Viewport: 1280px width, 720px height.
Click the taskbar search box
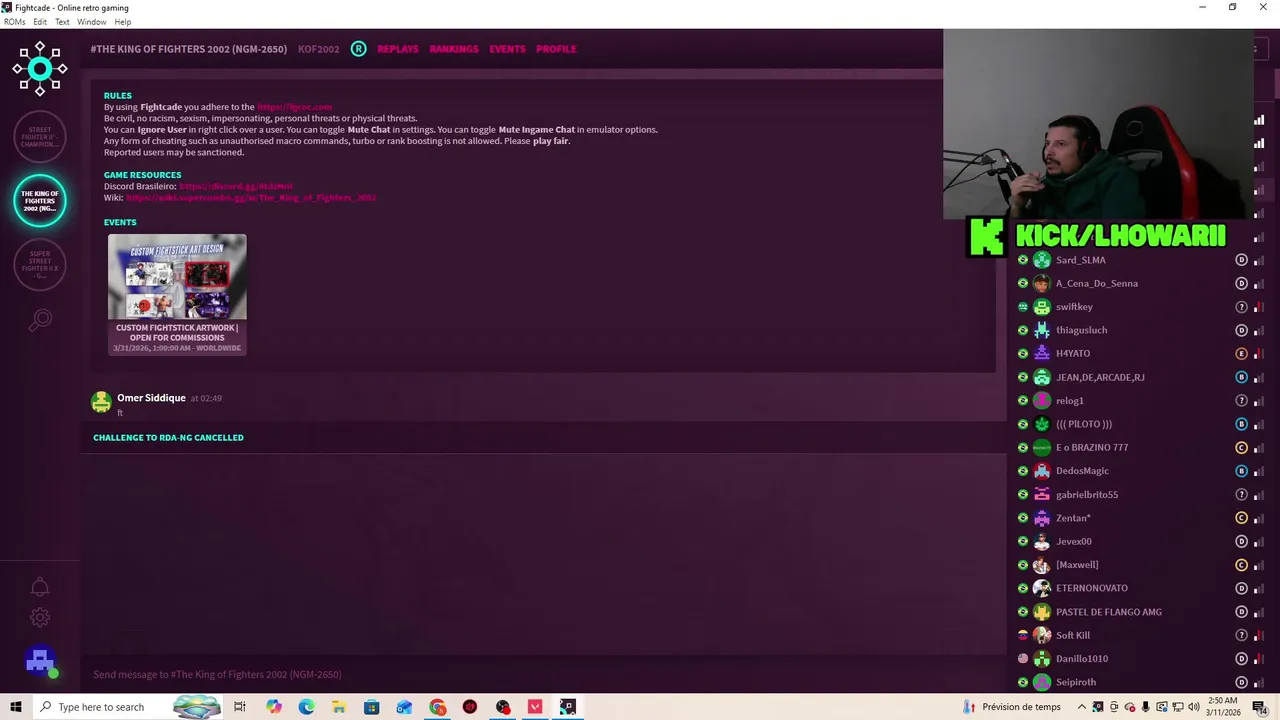click(x=128, y=707)
